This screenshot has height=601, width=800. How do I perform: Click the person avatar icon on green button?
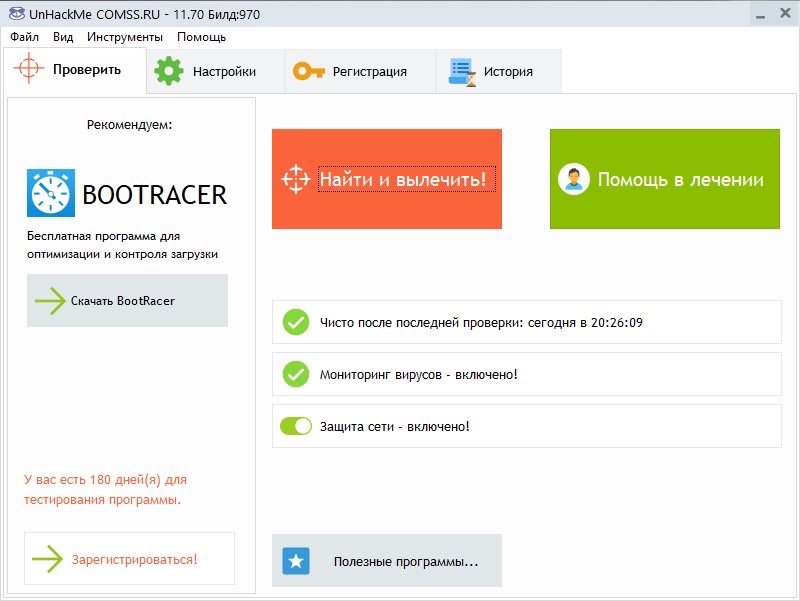point(574,179)
